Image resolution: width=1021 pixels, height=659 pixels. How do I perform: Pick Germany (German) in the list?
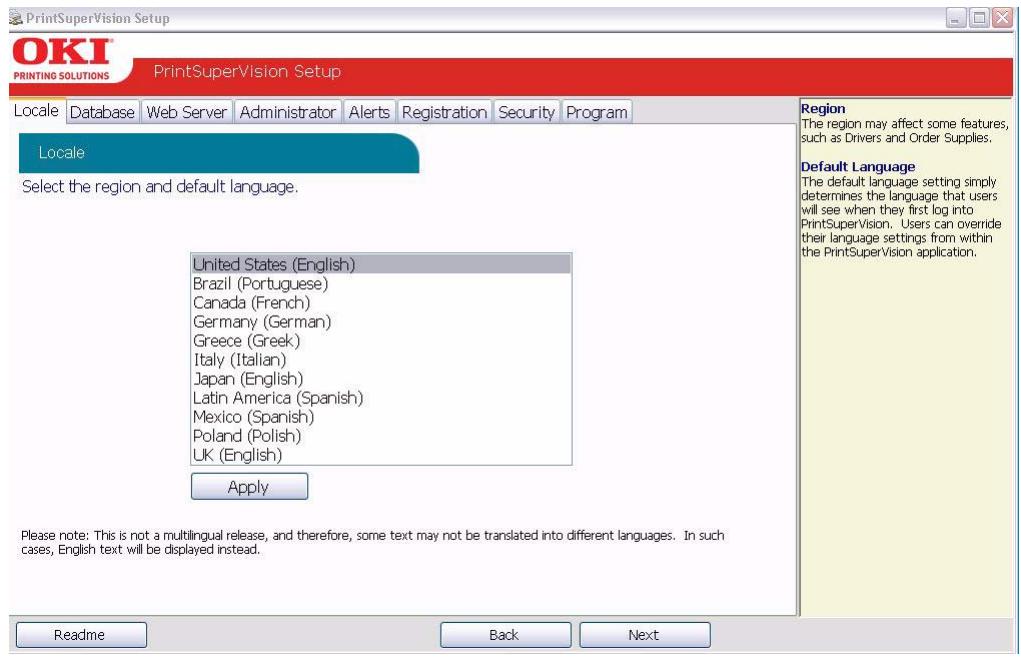381,322
